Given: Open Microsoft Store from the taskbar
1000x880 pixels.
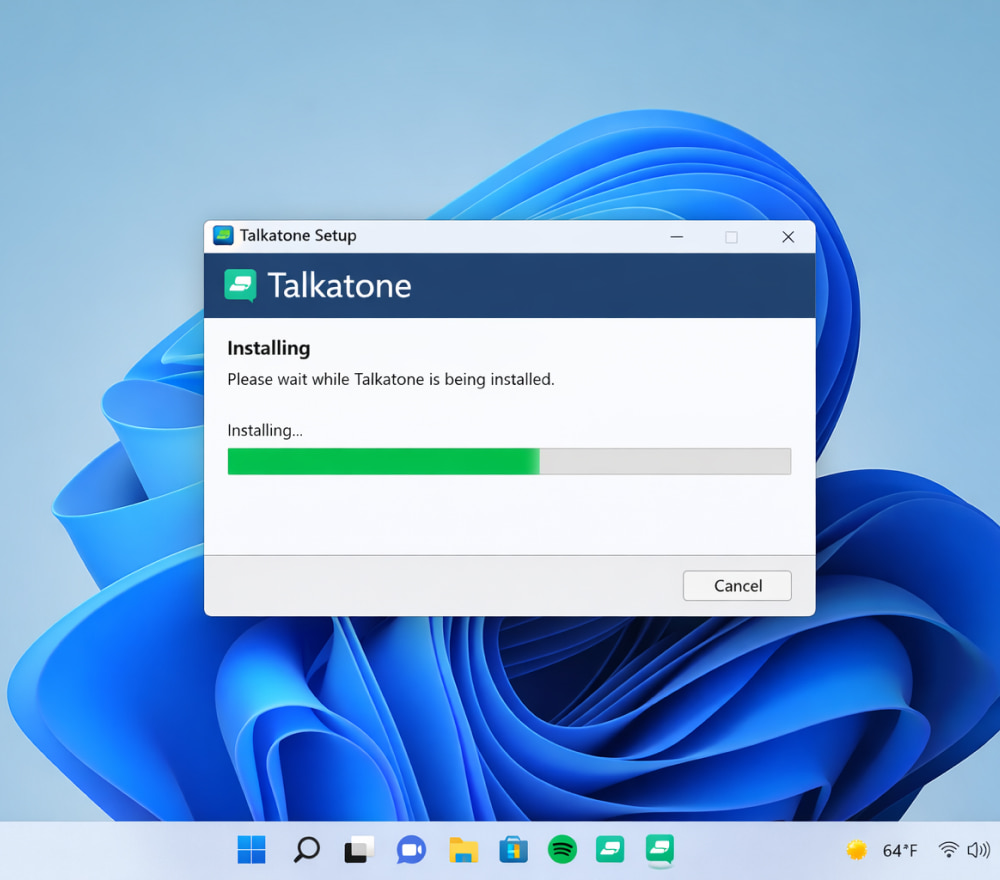Looking at the screenshot, I should click(x=512, y=849).
